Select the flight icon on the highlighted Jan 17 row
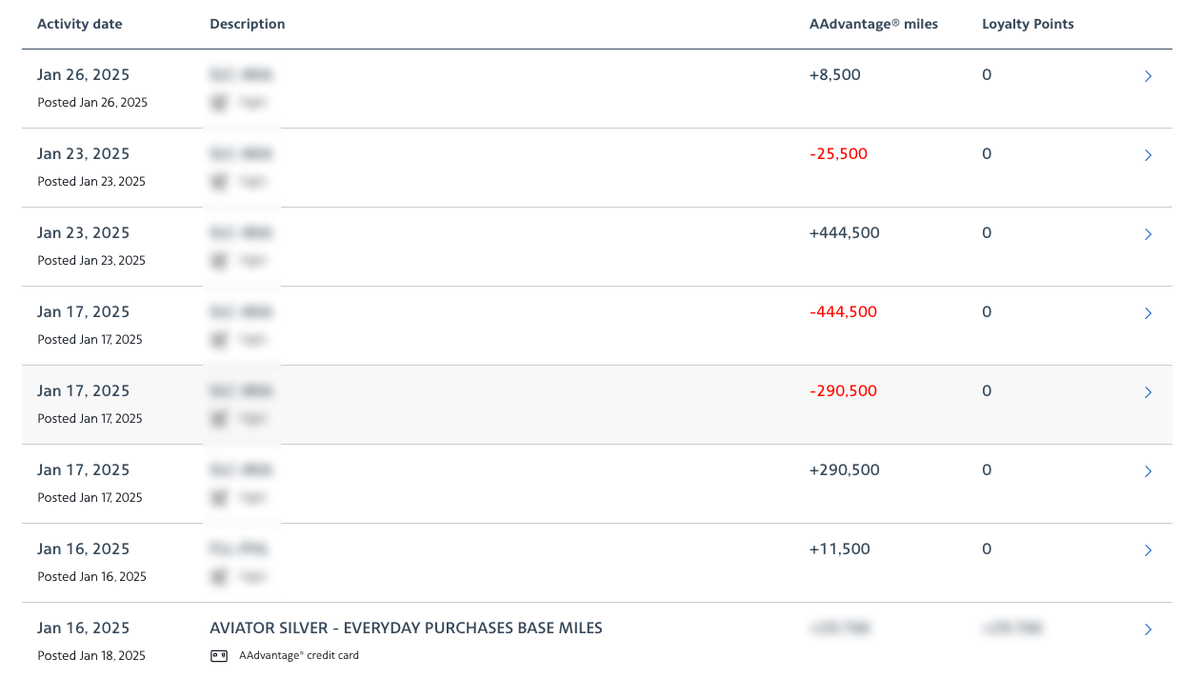The width and height of the screenshot is (1200, 678). coord(218,418)
